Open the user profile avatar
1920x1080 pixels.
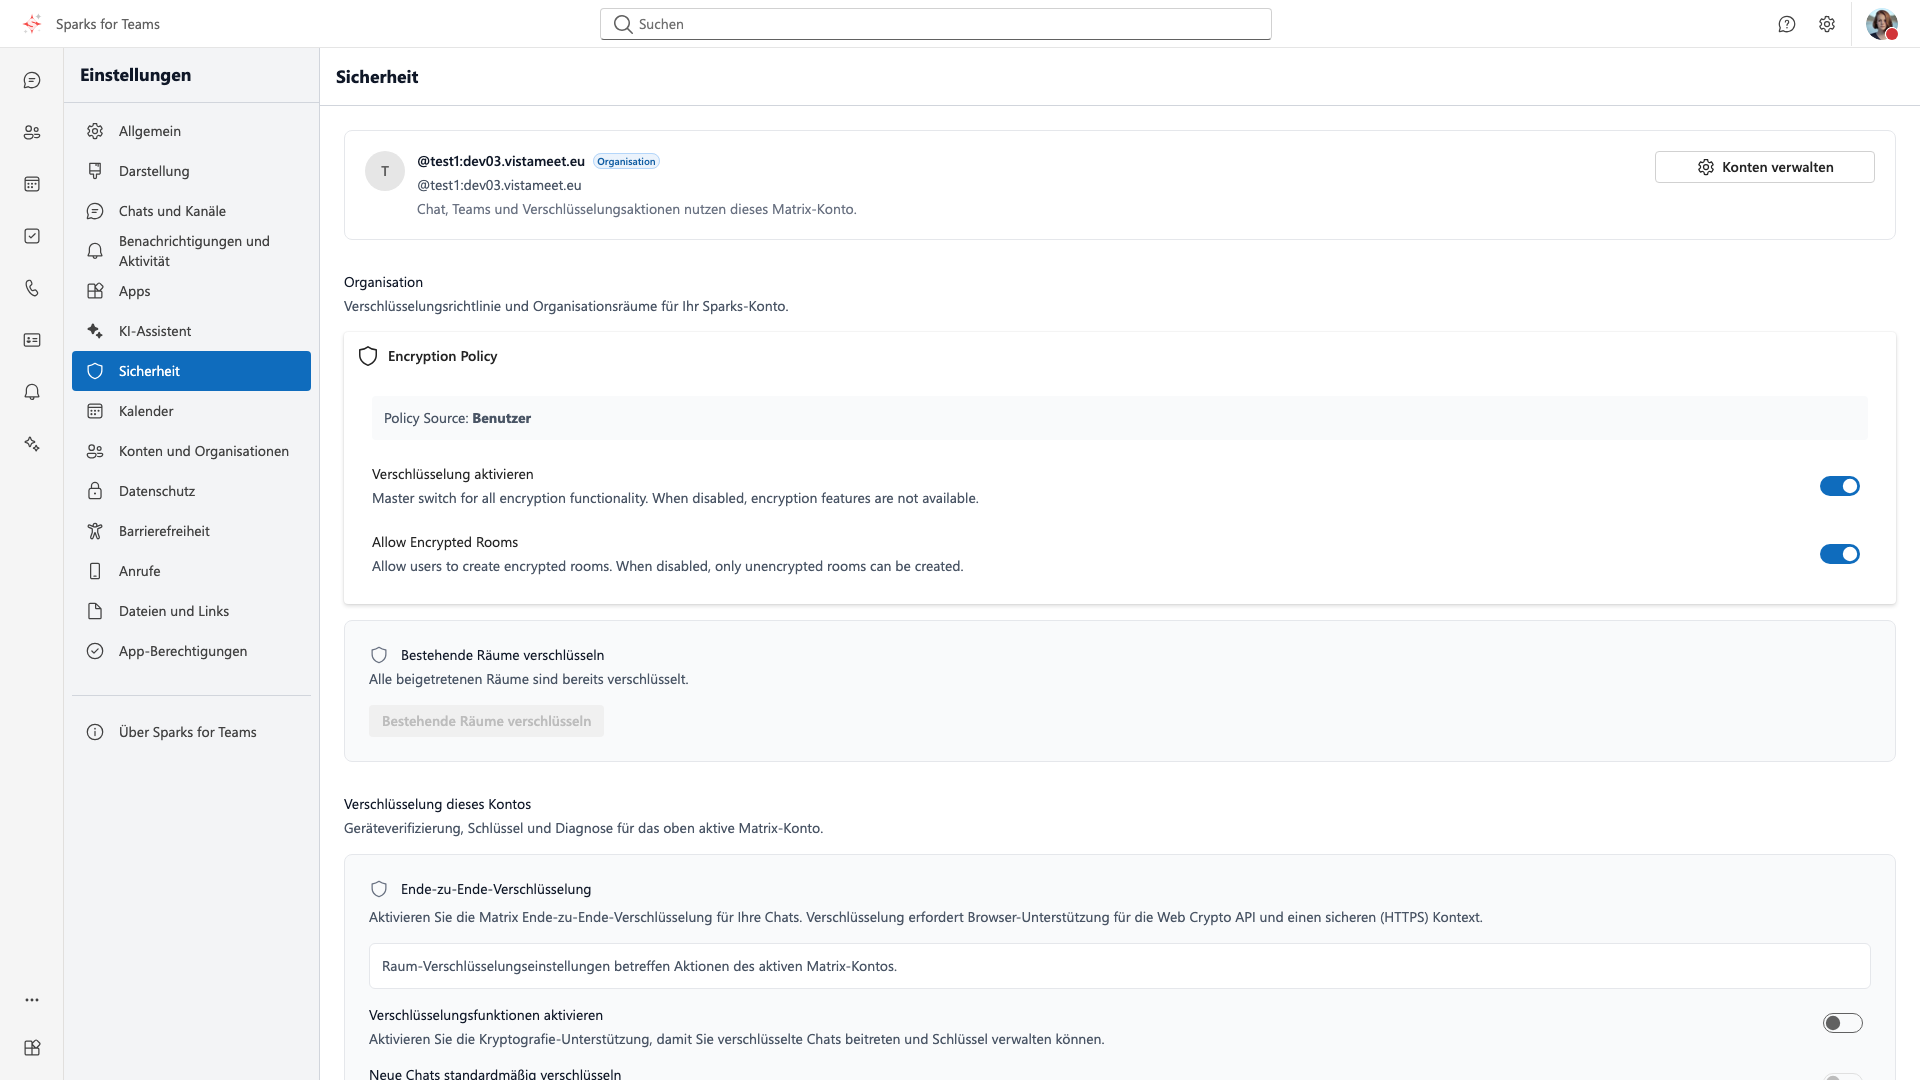point(1882,24)
